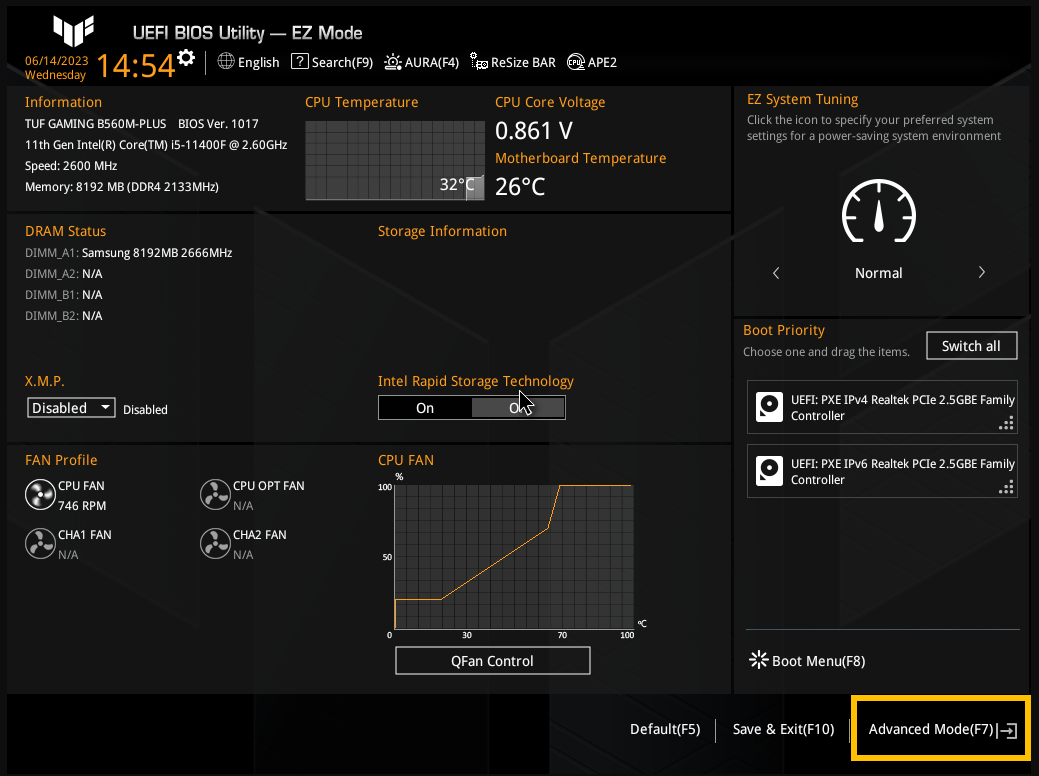Go to next EZ System Tuning mode

point(981,272)
